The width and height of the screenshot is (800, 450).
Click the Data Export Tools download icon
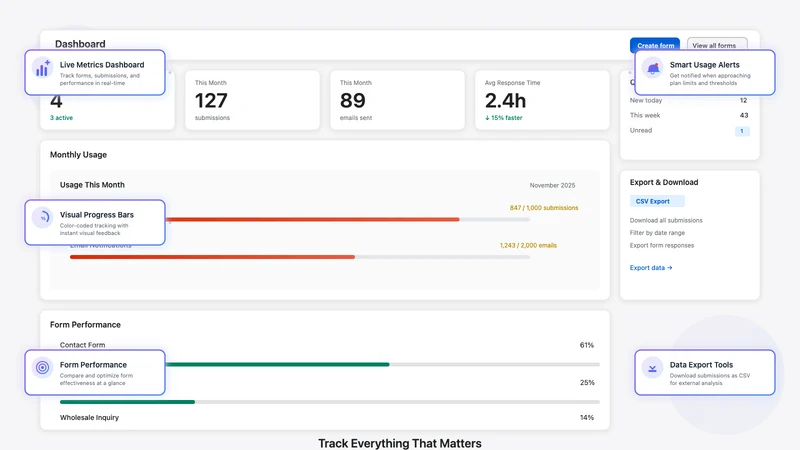[x=653, y=368]
